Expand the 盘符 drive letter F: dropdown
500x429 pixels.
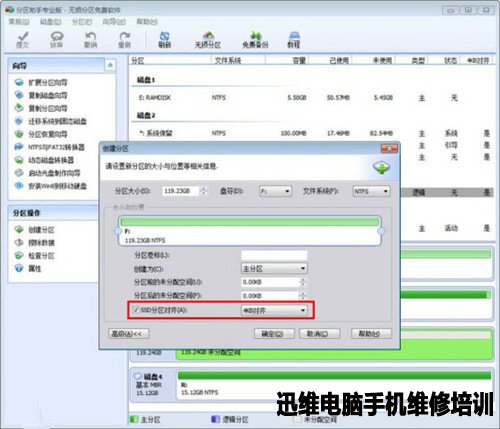coord(275,191)
